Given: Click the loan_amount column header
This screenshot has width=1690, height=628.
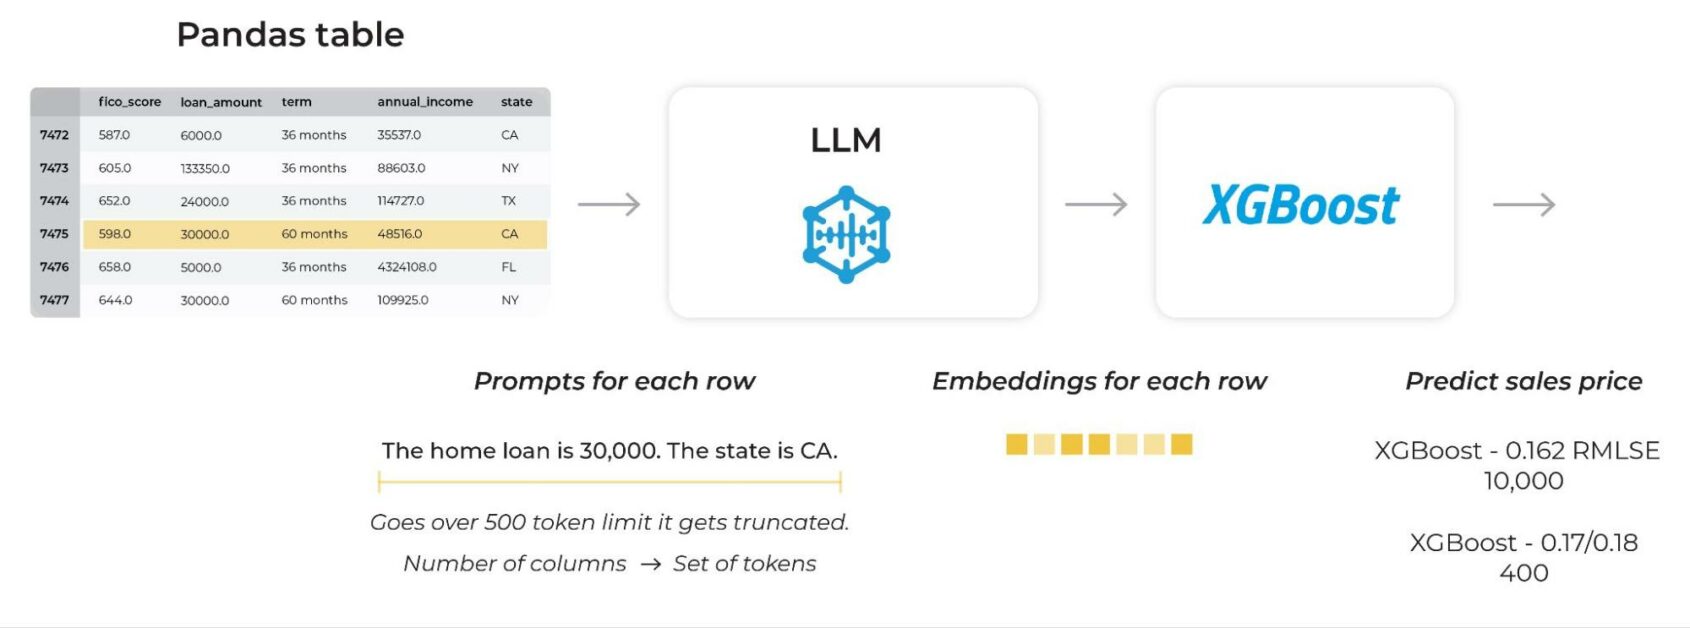Looking at the screenshot, I should coord(221,102).
